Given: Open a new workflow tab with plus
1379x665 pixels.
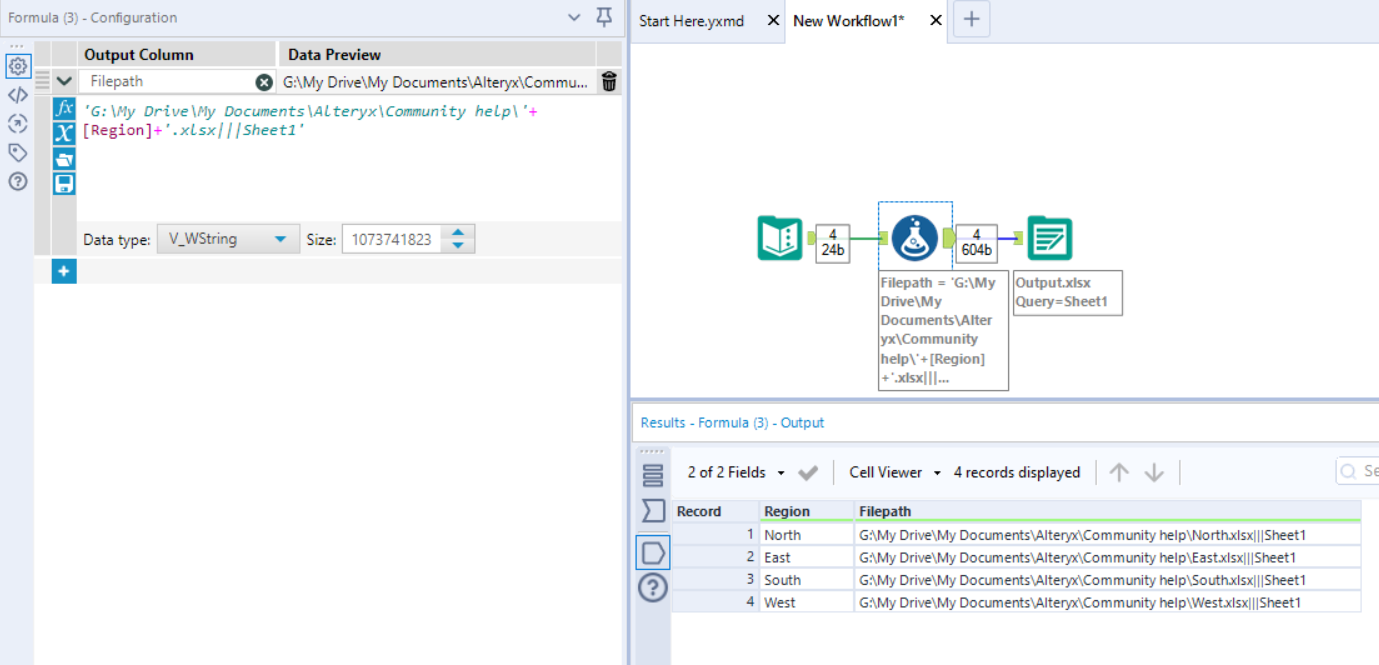Looking at the screenshot, I should tap(971, 21).
